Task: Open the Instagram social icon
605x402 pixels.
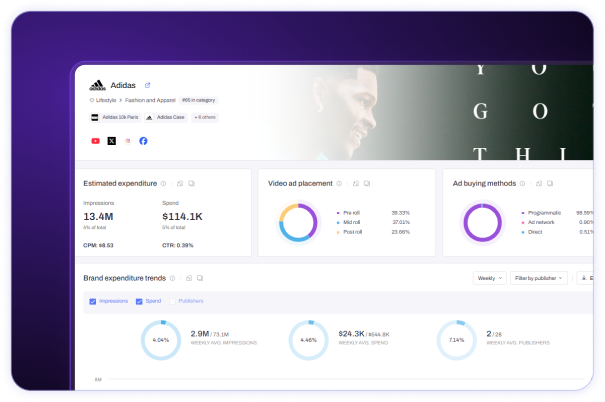Action: [x=128, y=141]
